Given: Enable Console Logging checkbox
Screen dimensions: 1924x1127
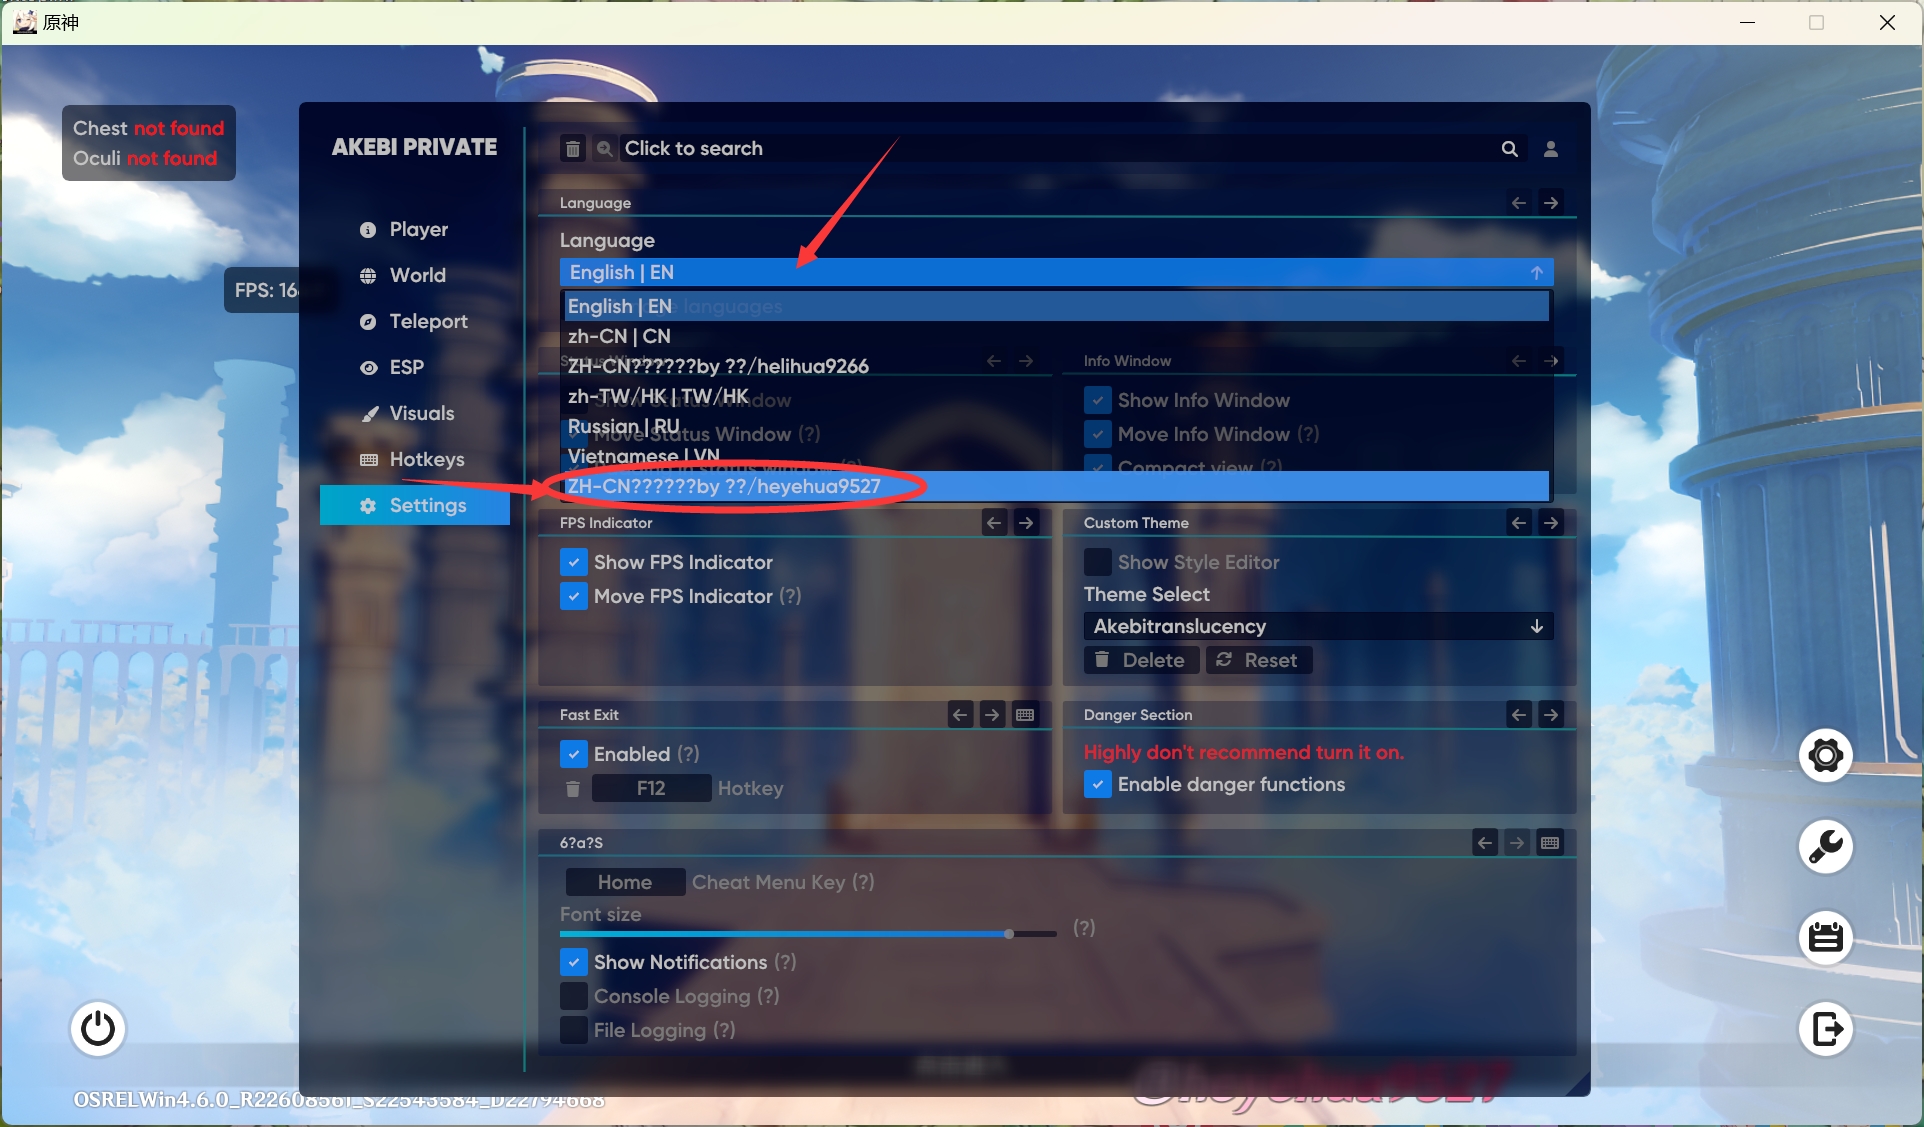Looking at the screenshot, I should 574,996.
